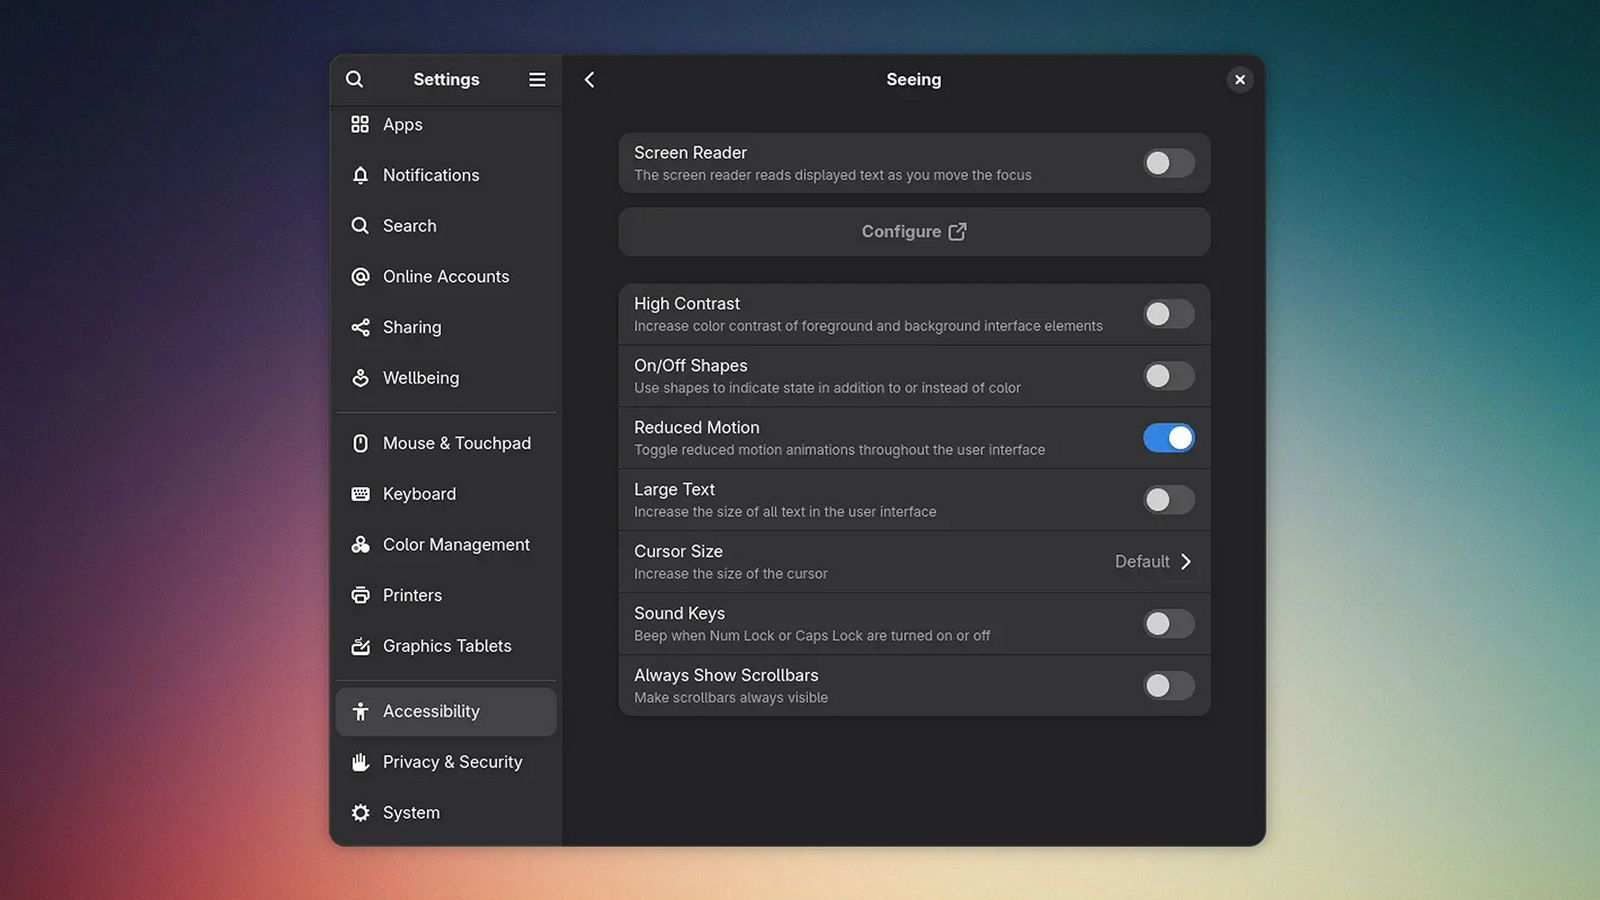Viewport: 1600px width, 900px height.
Task: Click the Configure button
Action: coord(913,232)
